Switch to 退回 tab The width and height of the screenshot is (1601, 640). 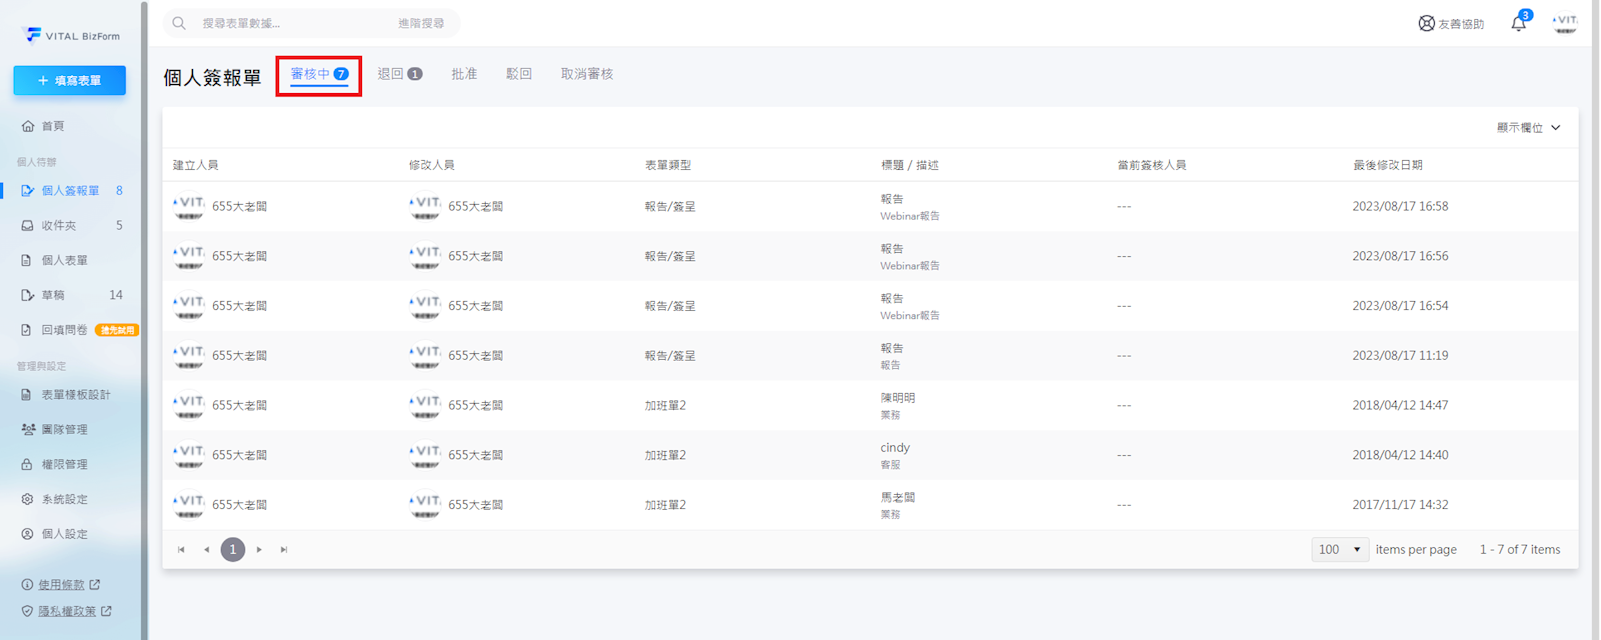[x=399, y=74]
